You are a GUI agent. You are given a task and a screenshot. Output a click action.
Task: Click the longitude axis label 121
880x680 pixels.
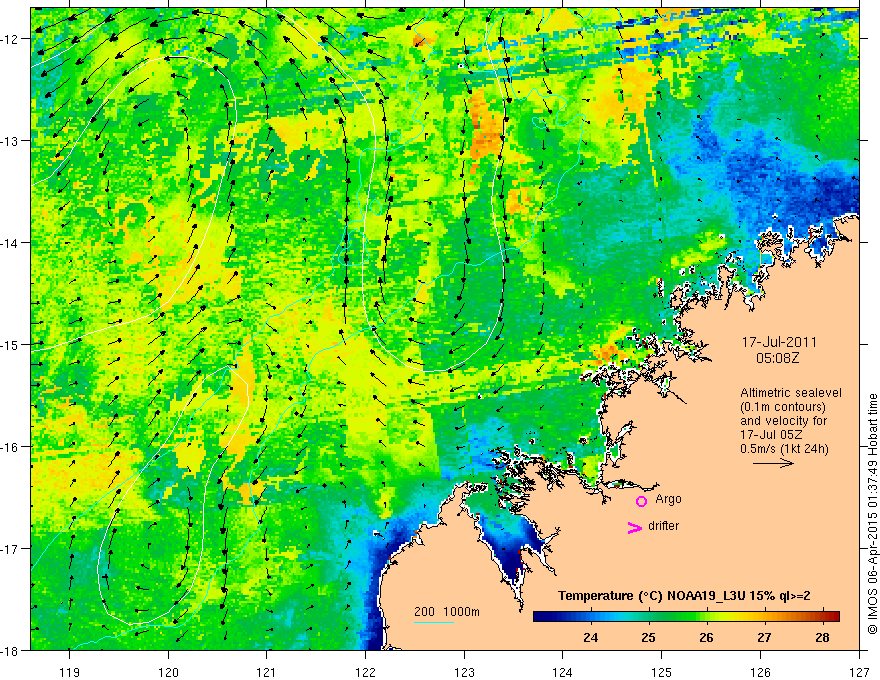267,672
